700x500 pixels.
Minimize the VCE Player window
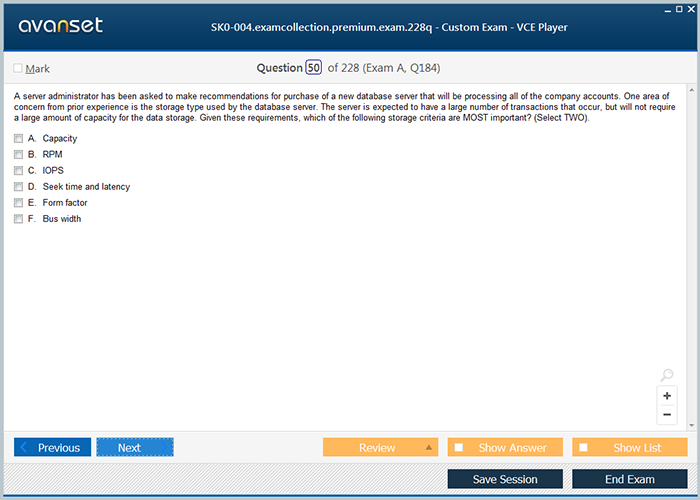tap(667, 8)
